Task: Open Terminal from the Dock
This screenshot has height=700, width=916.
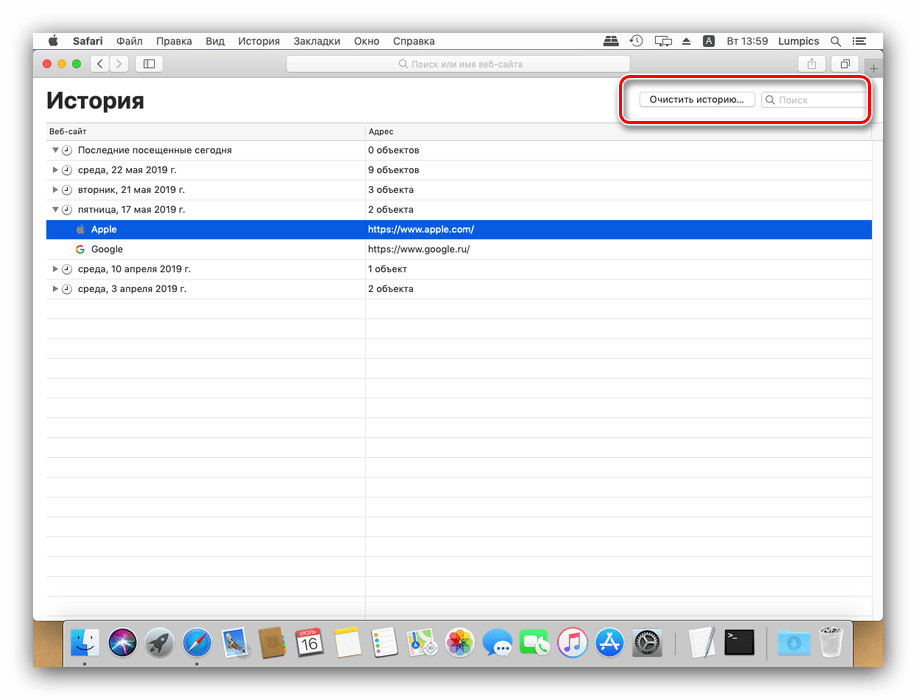Action: click(739, 642)
